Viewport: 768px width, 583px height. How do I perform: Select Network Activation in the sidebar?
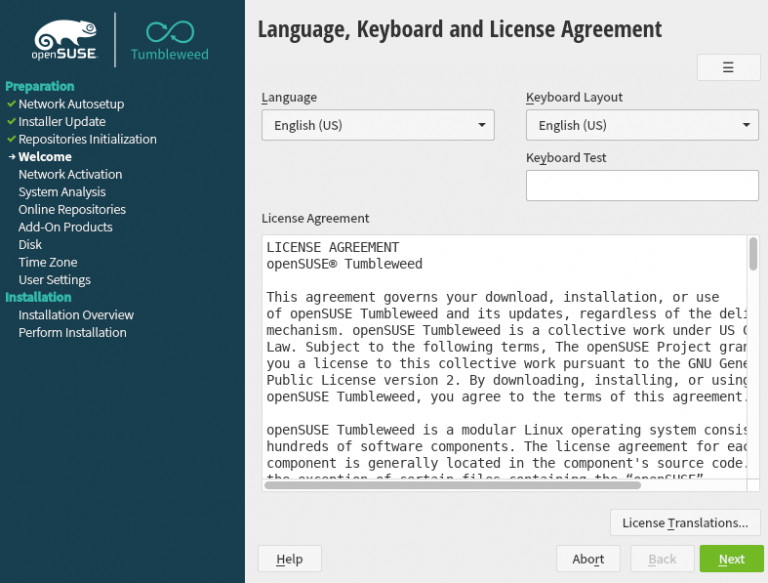[x=70, y=175]
